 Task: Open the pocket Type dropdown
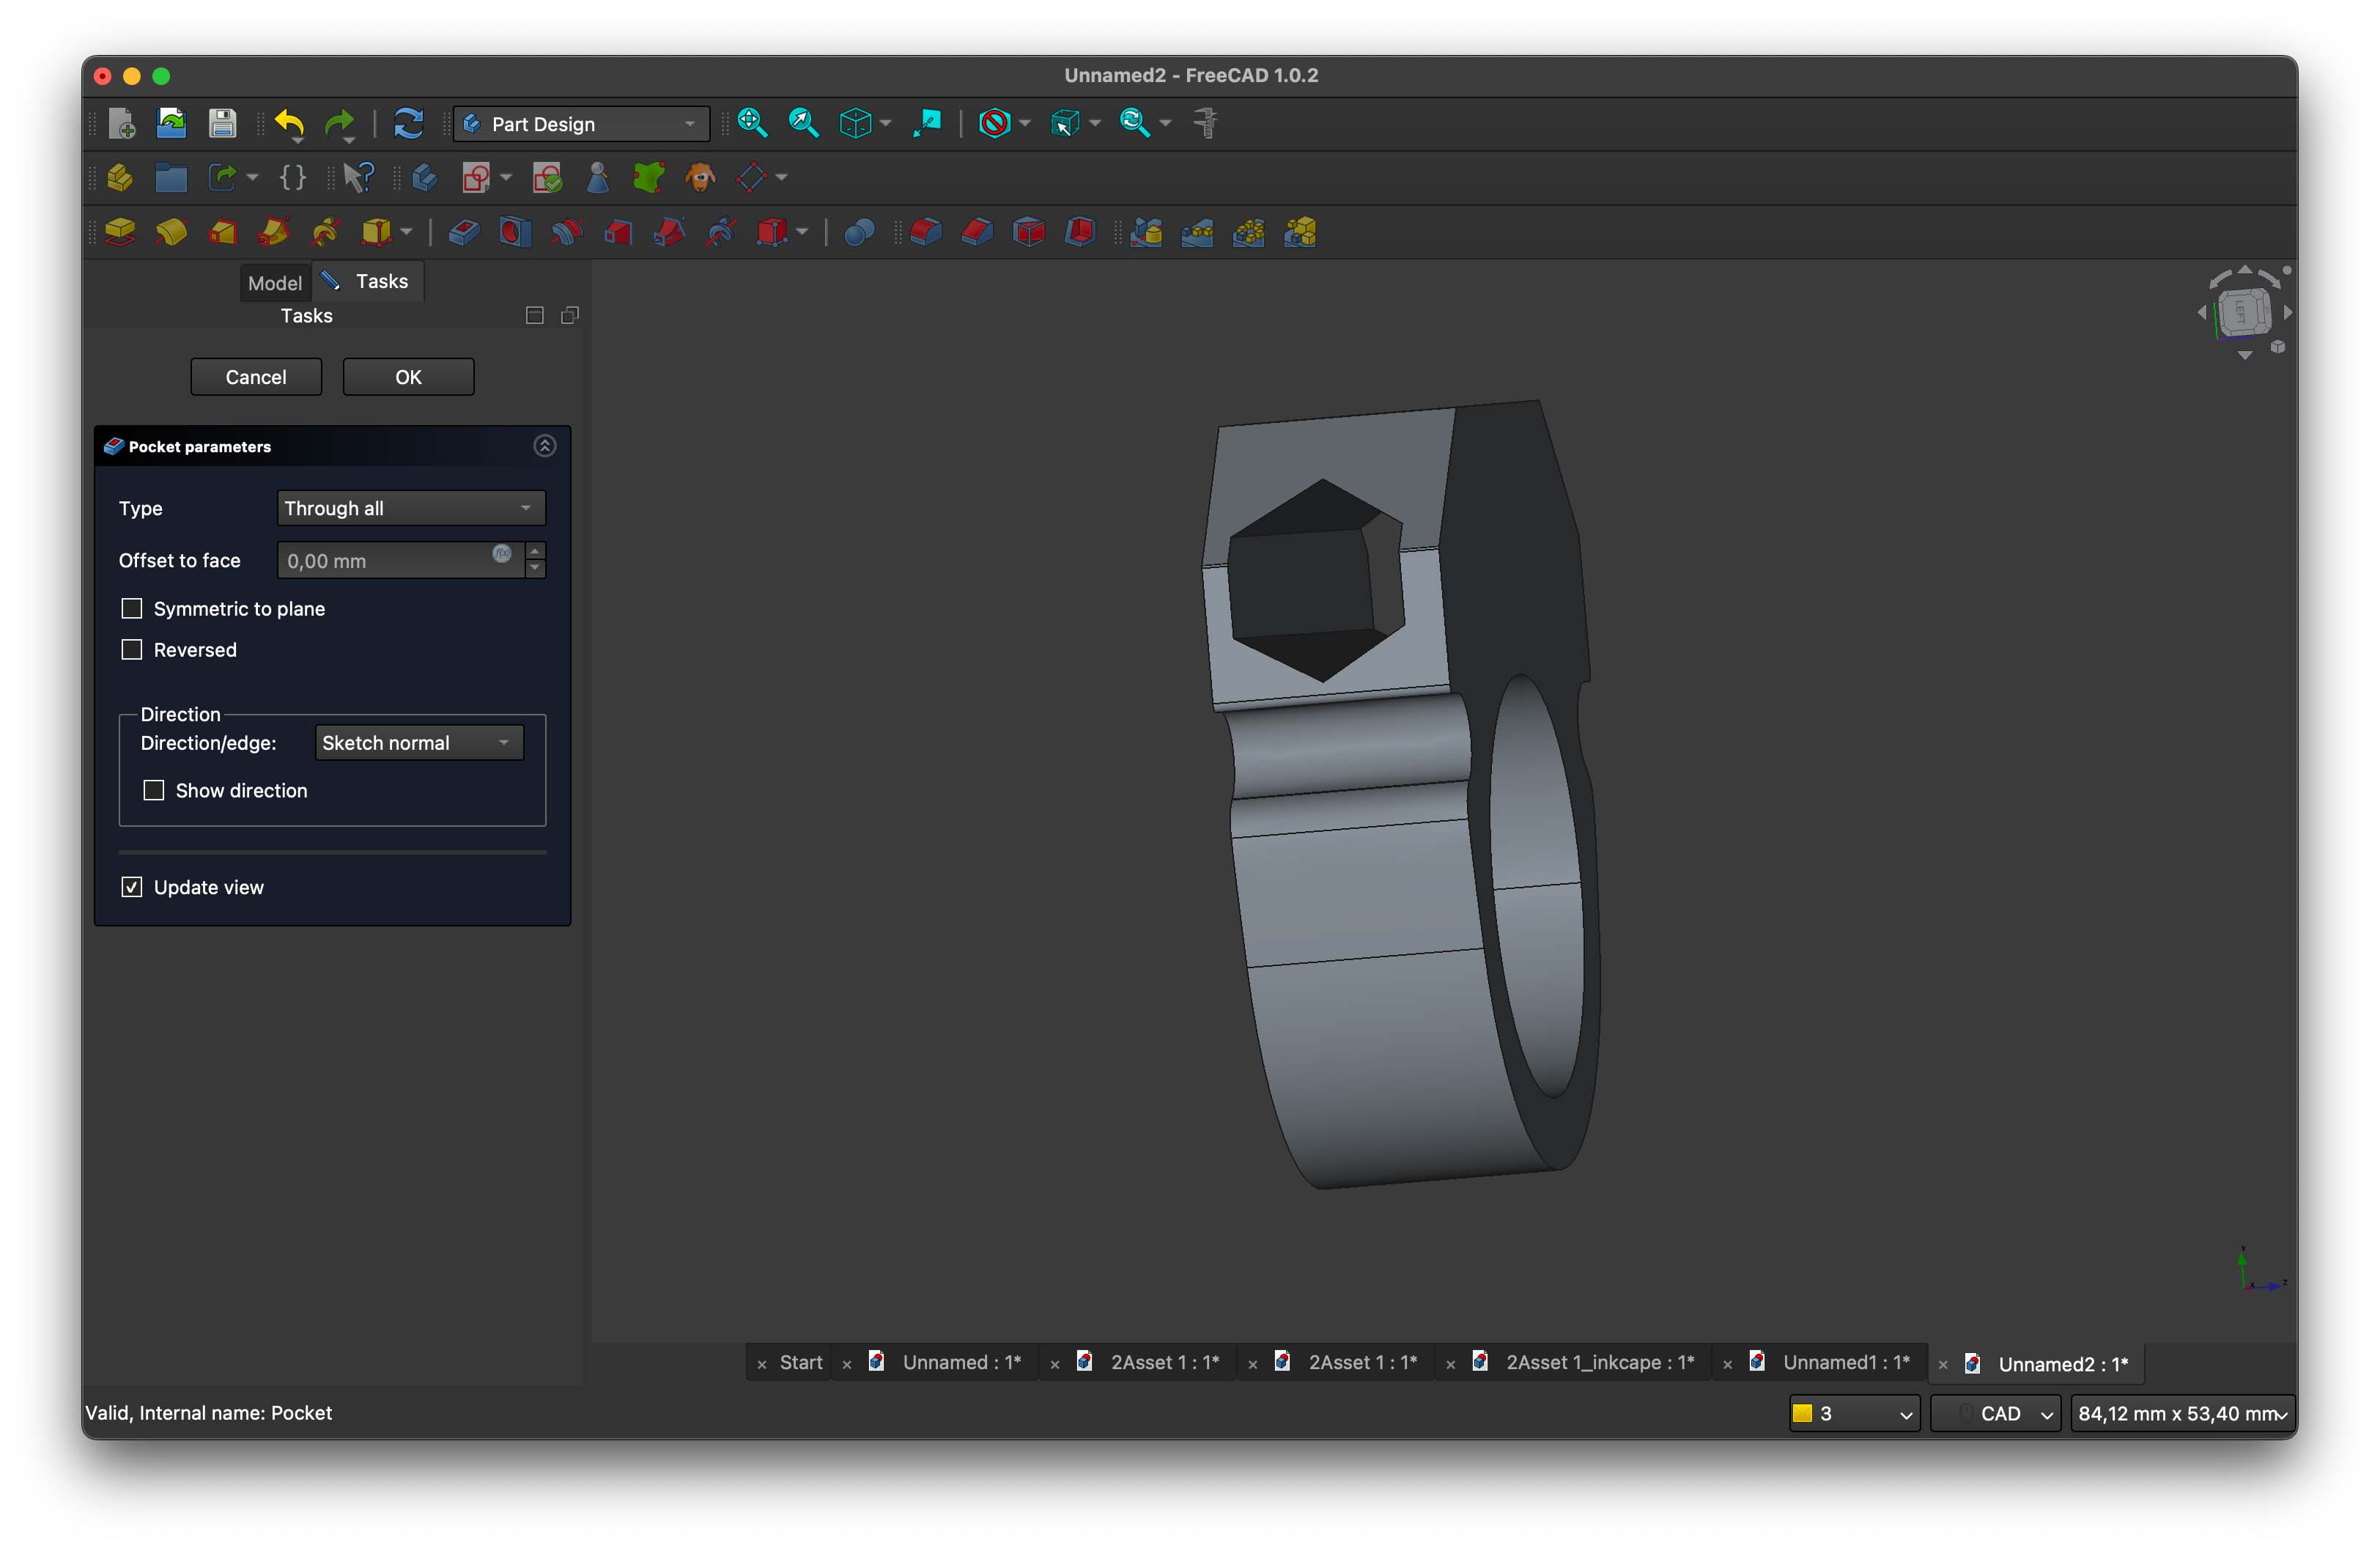(410, 508)
